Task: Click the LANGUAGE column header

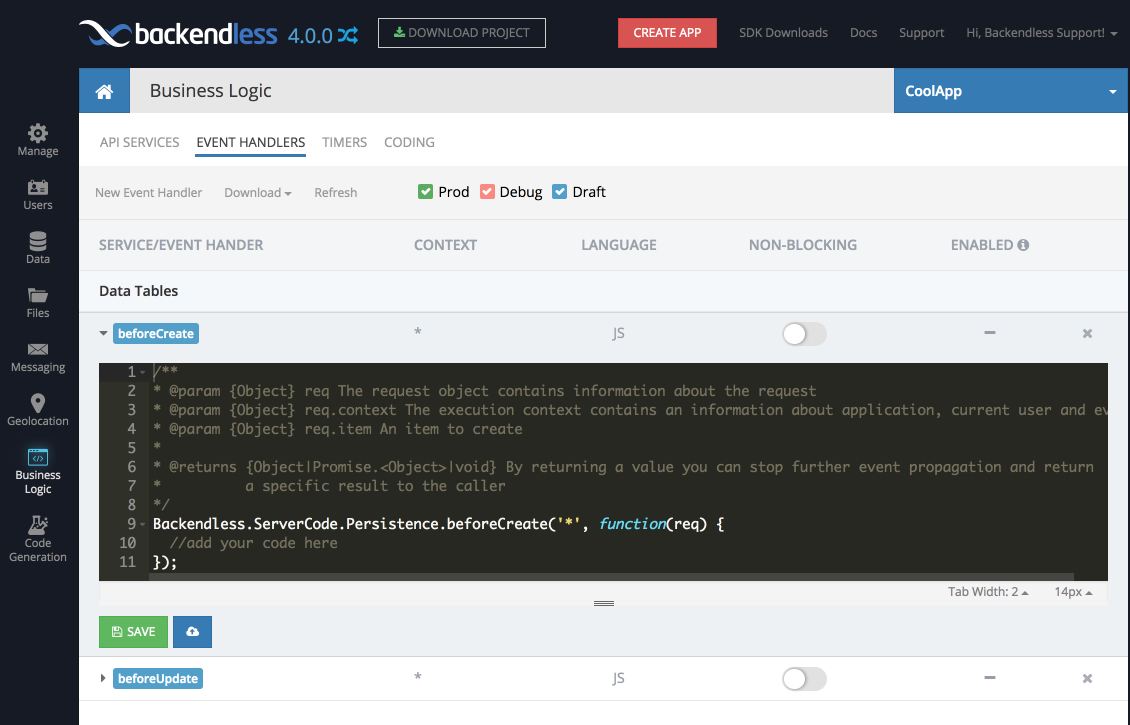Action: click(619, 245)
